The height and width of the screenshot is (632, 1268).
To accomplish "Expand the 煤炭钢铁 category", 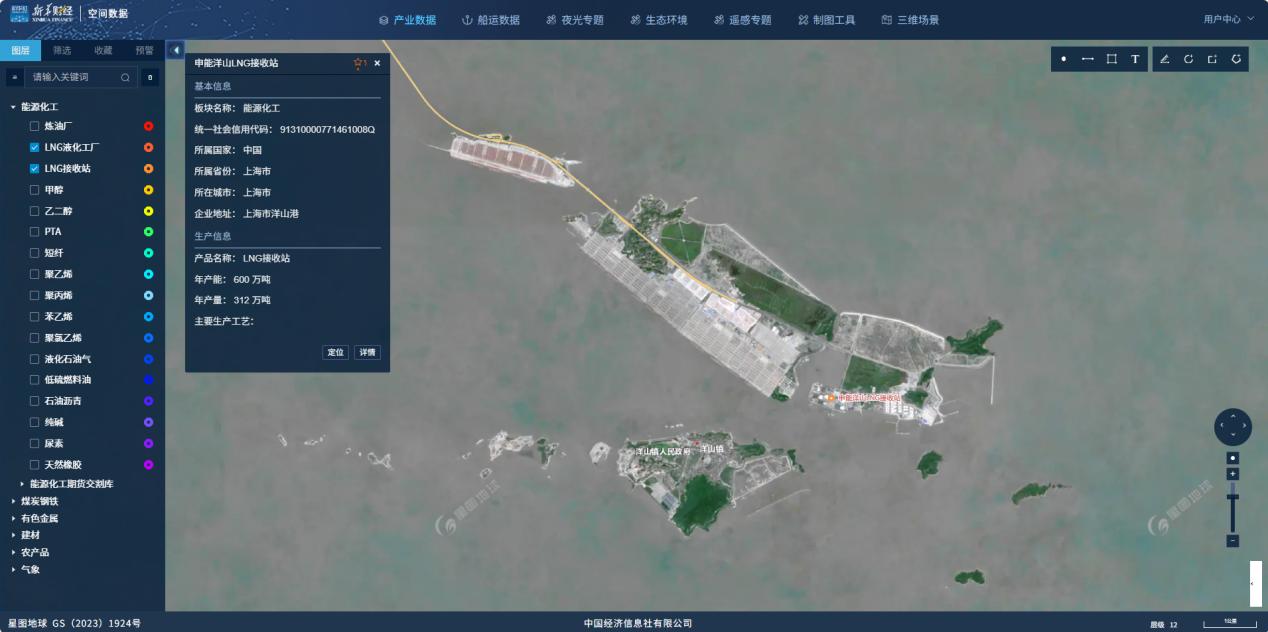I will point(13,501).
